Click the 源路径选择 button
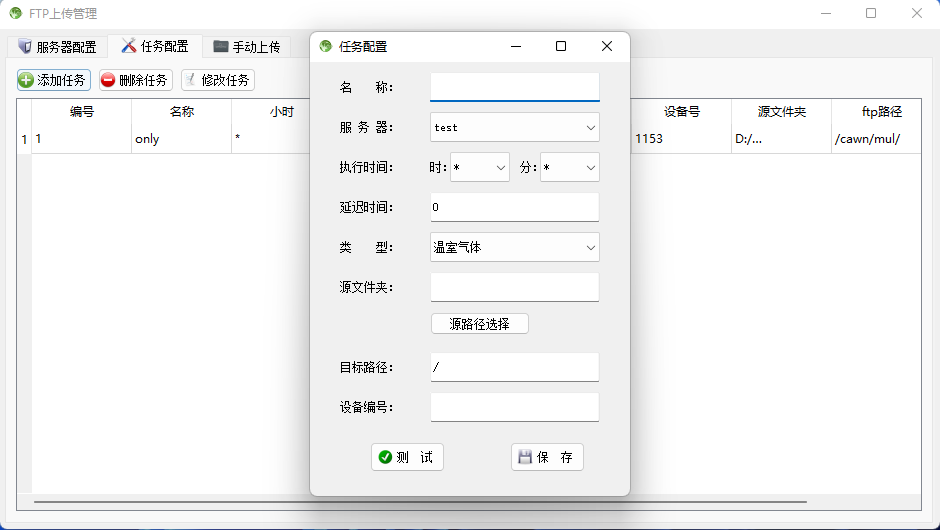This screenshot has height=530, width=940. (x=480, y=324)
